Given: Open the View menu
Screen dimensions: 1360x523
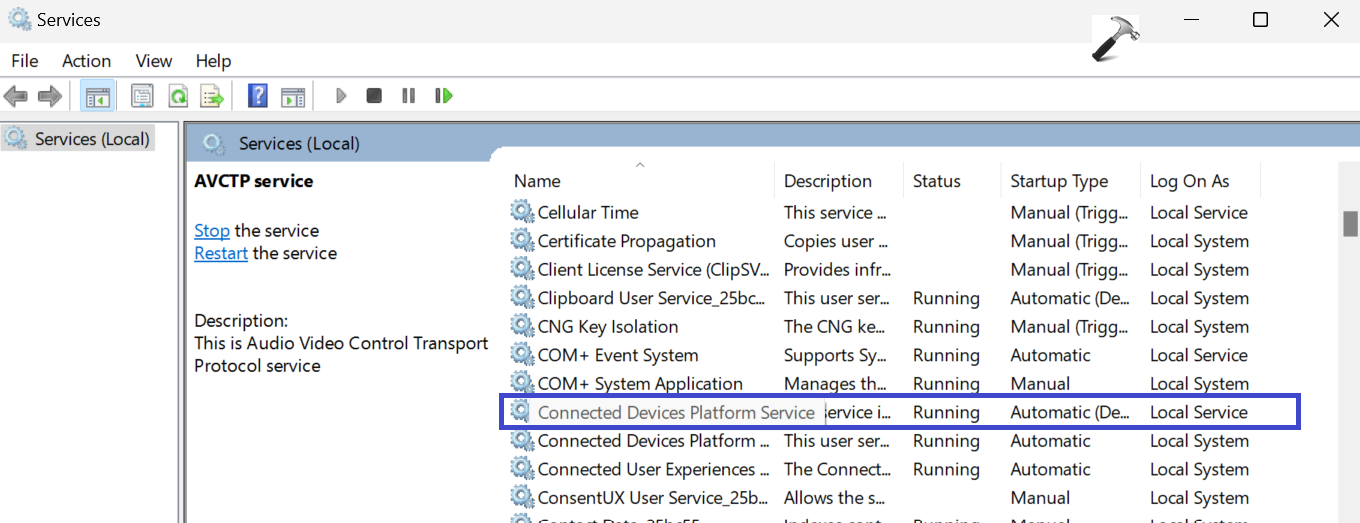Looking at the screenshot, I should pyautogui.click(x=154, y=61).
